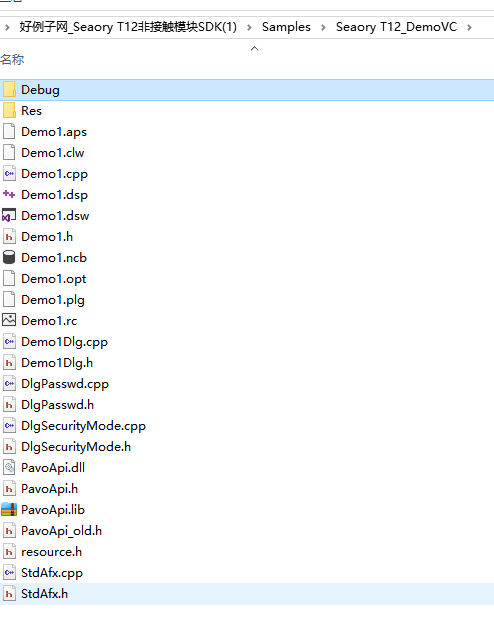The height and width of the screenshot is (631, 494).
Task: Click the PavoApi.h header icon
Action: click(9, 489)
